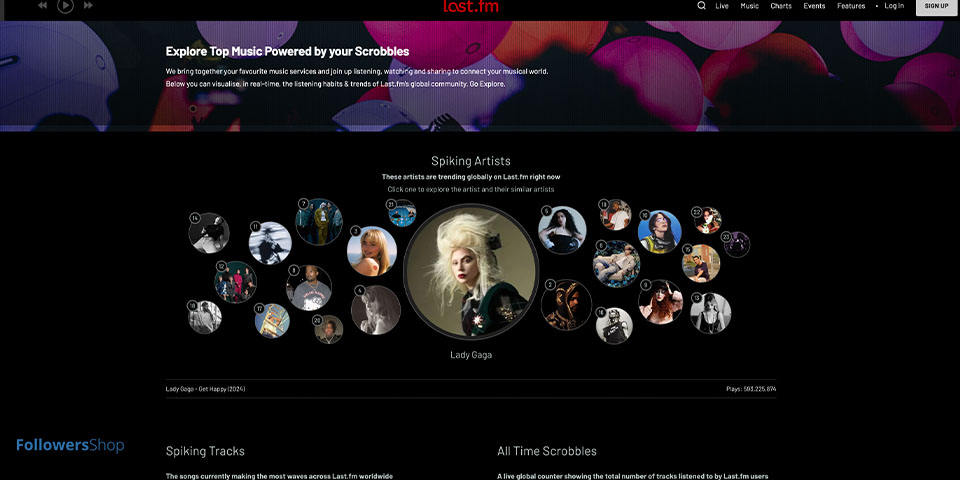Select artist bubble ranked number 17
The width and height of the screenshot is (960, 480).
tap(272, 321)
